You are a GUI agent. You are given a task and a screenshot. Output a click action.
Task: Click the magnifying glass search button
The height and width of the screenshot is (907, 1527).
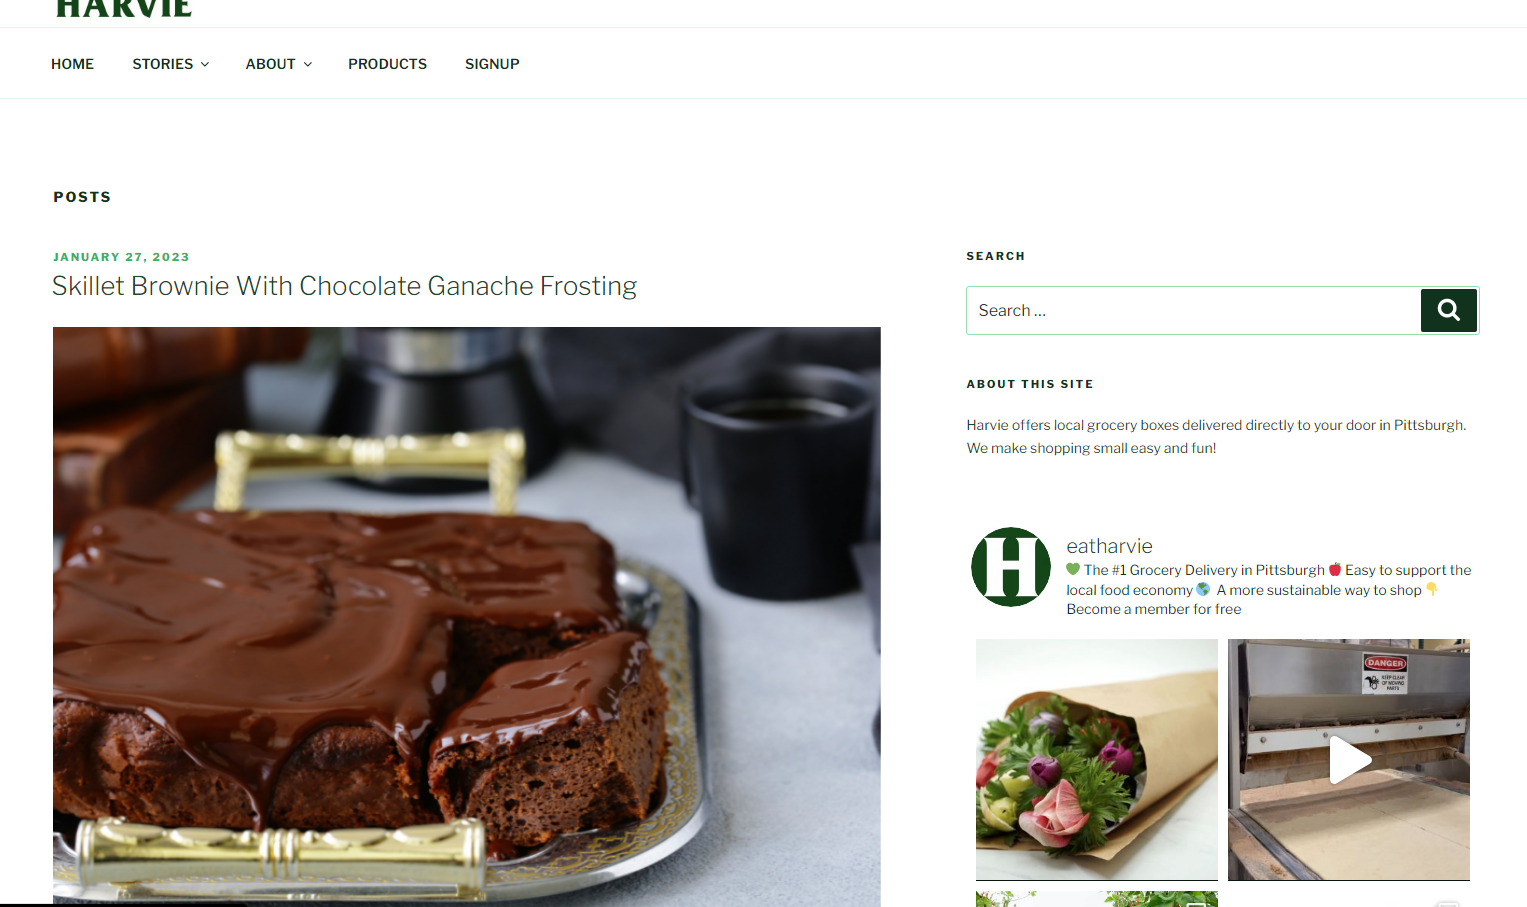click(x=1448, y=310)
